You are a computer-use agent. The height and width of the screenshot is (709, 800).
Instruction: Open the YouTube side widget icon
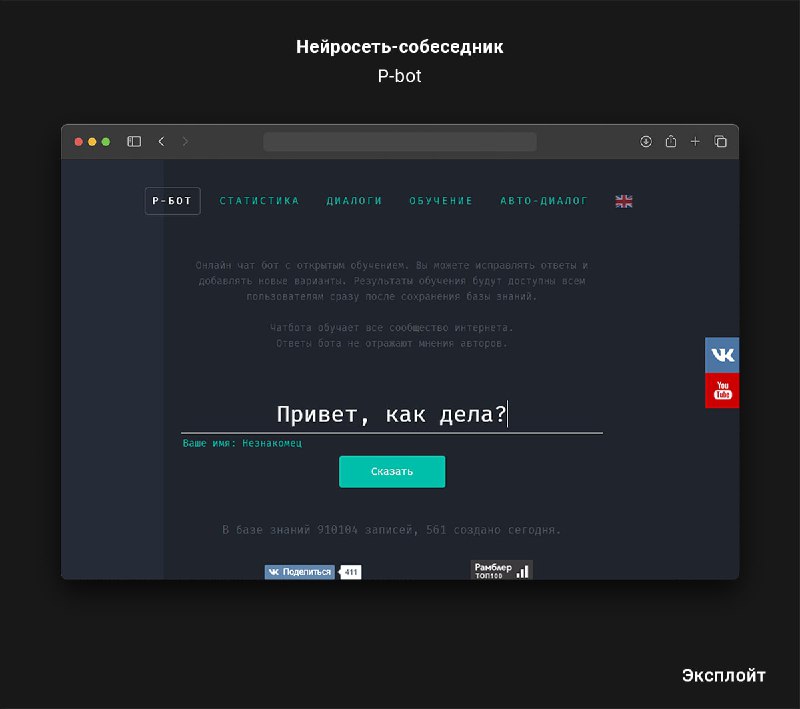pos(722,390)
